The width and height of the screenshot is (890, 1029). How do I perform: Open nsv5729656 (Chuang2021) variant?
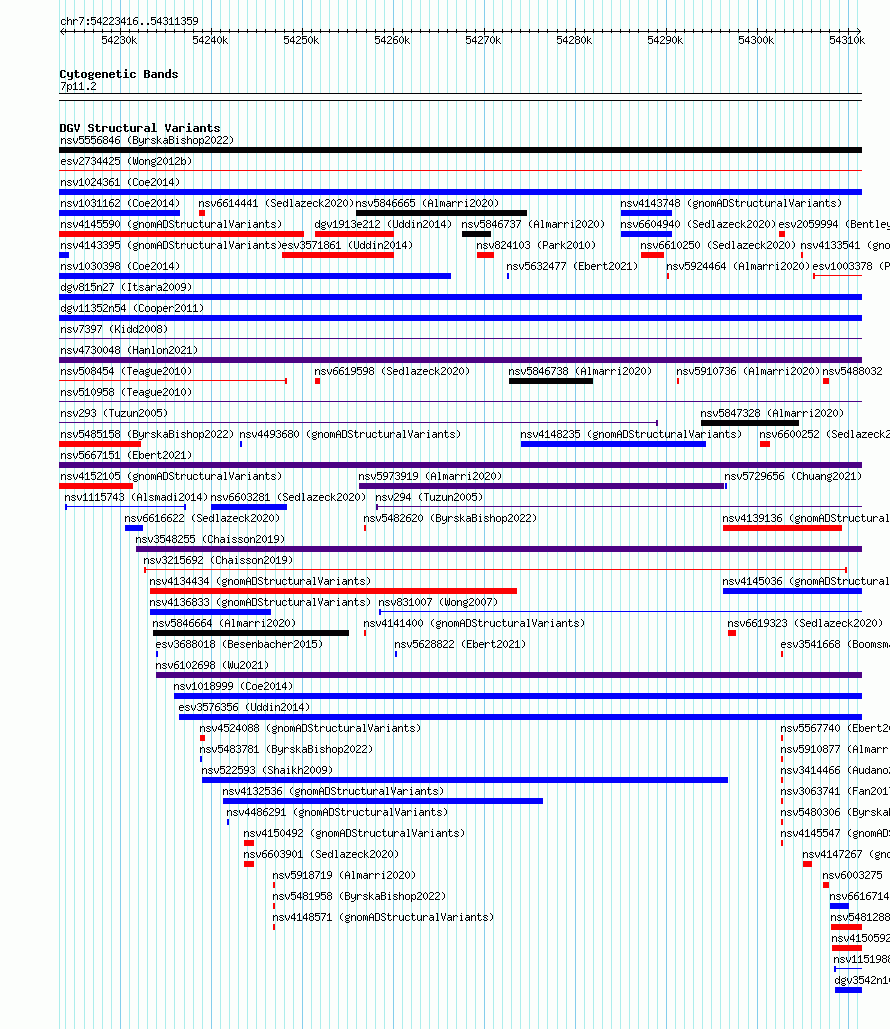pos(793,476)
